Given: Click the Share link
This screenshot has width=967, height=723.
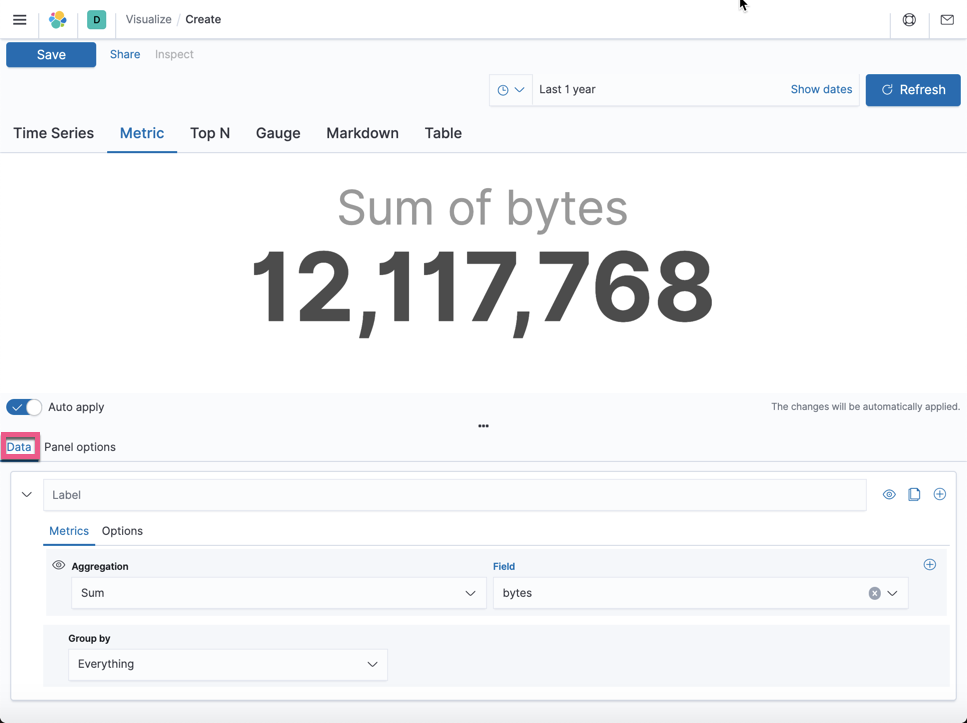Looking at the screenshot, I should [124, 54].
